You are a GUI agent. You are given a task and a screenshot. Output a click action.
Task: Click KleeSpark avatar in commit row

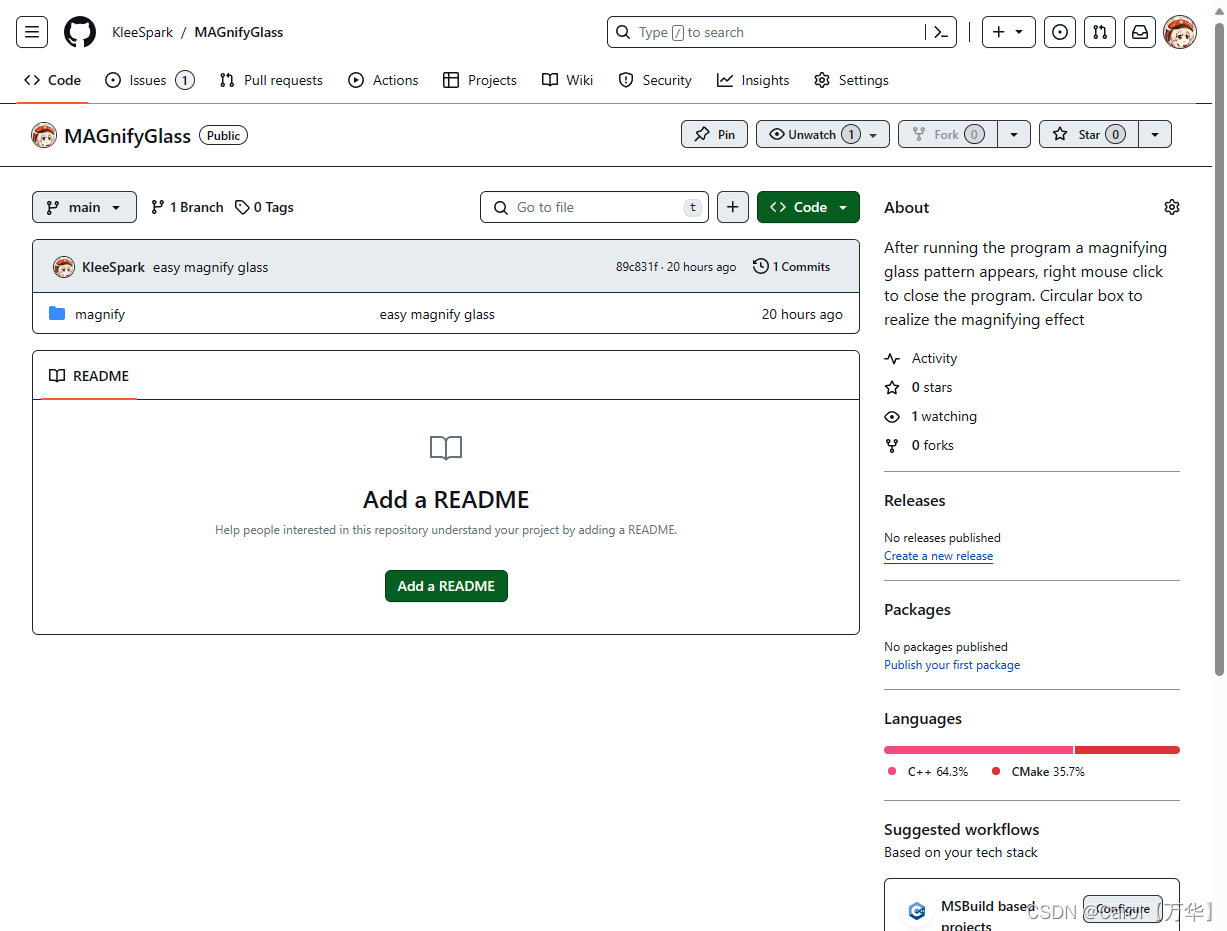coord(64,267)
